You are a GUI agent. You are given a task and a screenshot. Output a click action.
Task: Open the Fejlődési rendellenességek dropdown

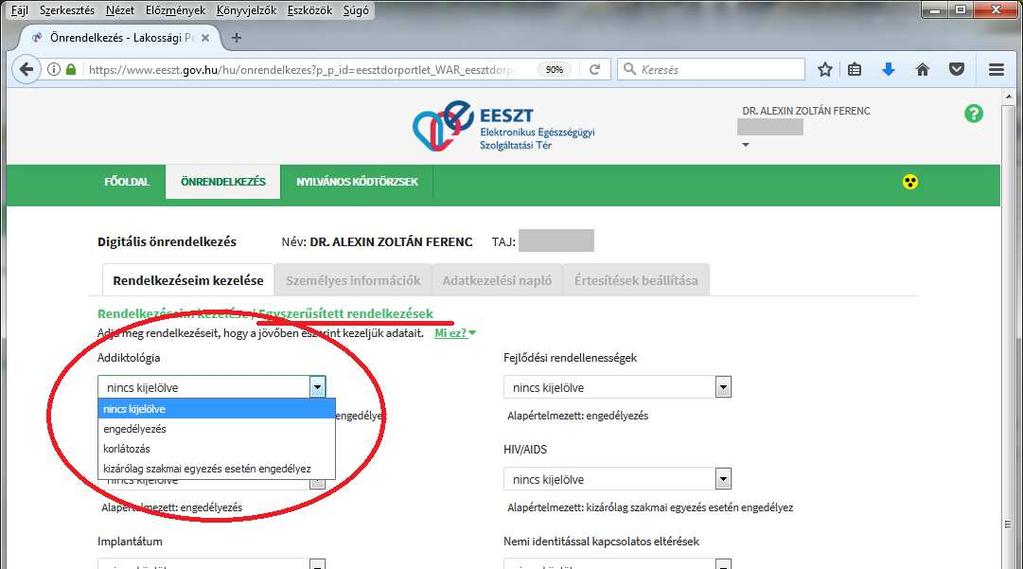[x=617, y=388]
